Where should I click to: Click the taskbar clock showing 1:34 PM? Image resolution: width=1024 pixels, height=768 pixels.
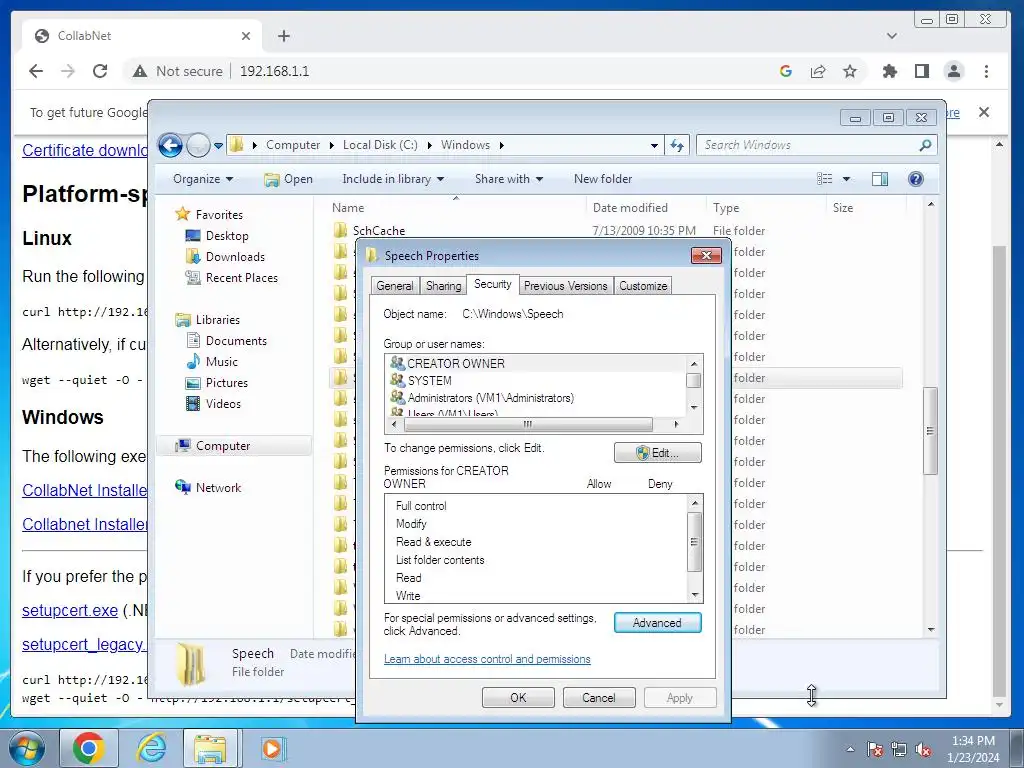[x=972, y=749]
